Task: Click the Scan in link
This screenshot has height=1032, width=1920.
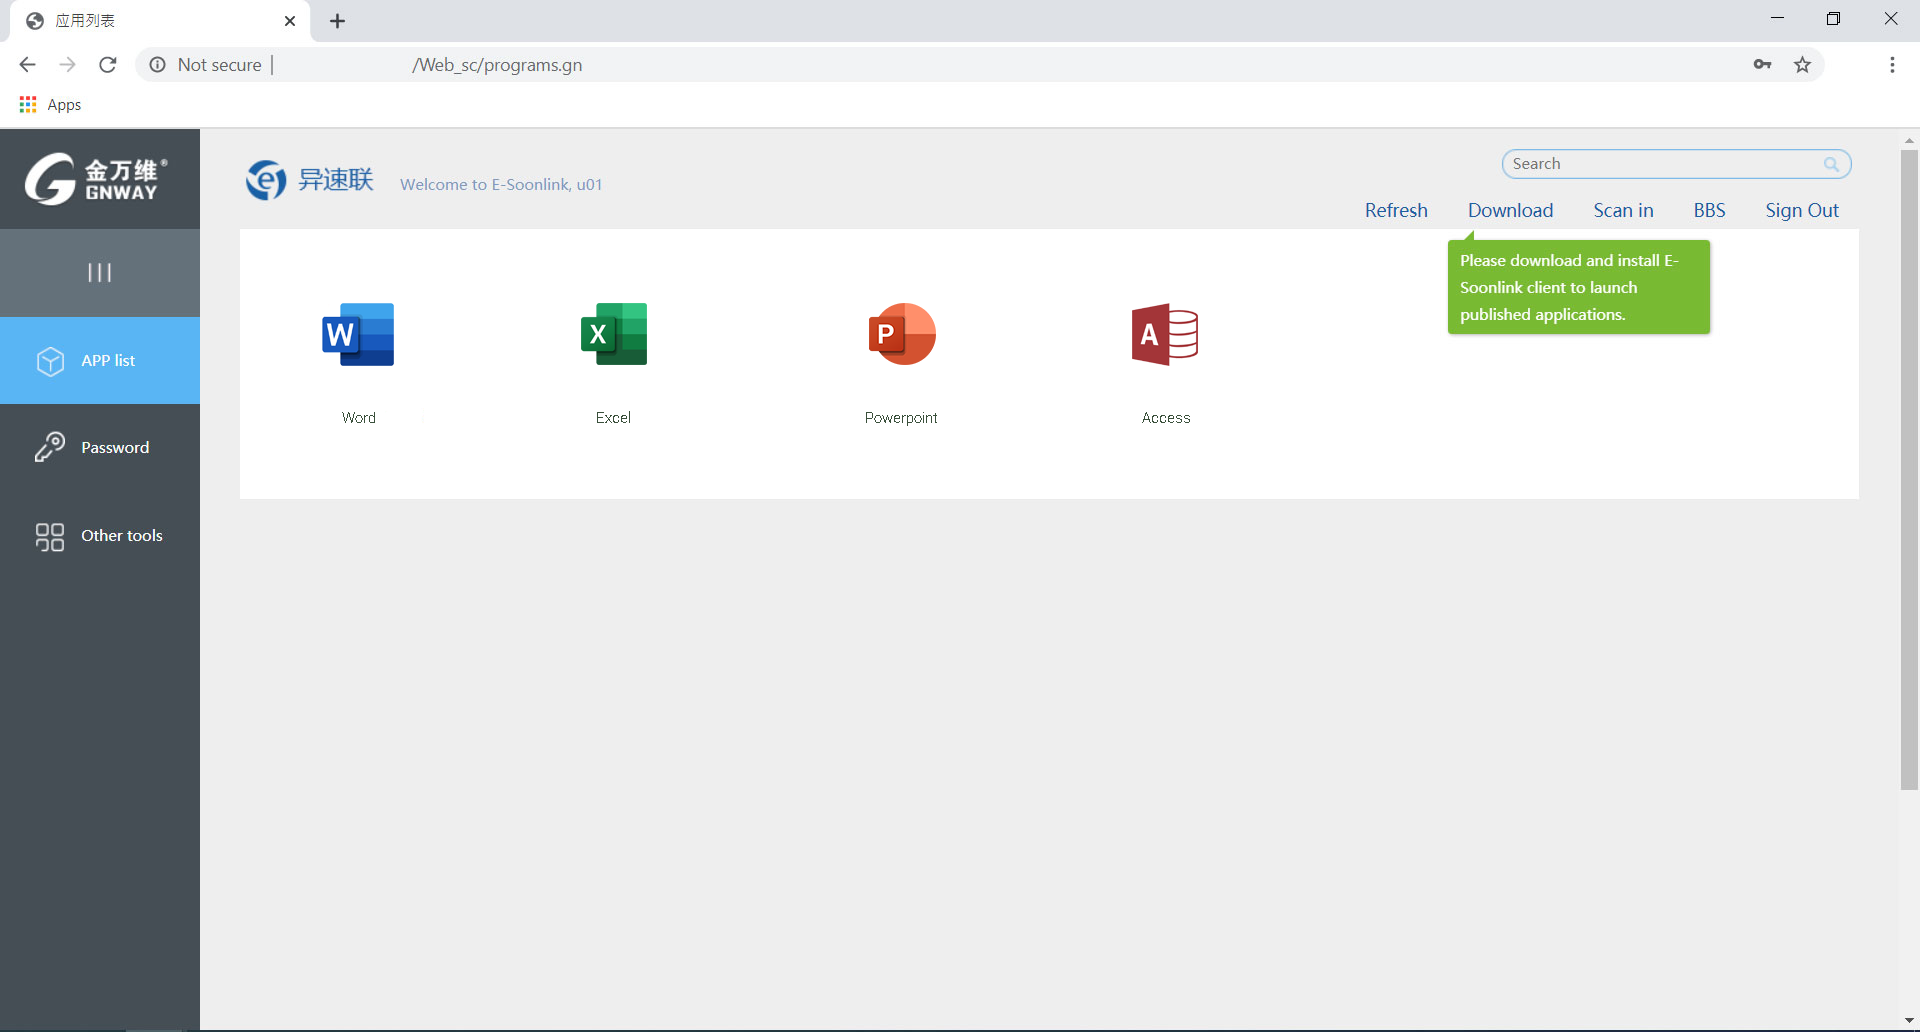Action: click(x=1623, y=210)
